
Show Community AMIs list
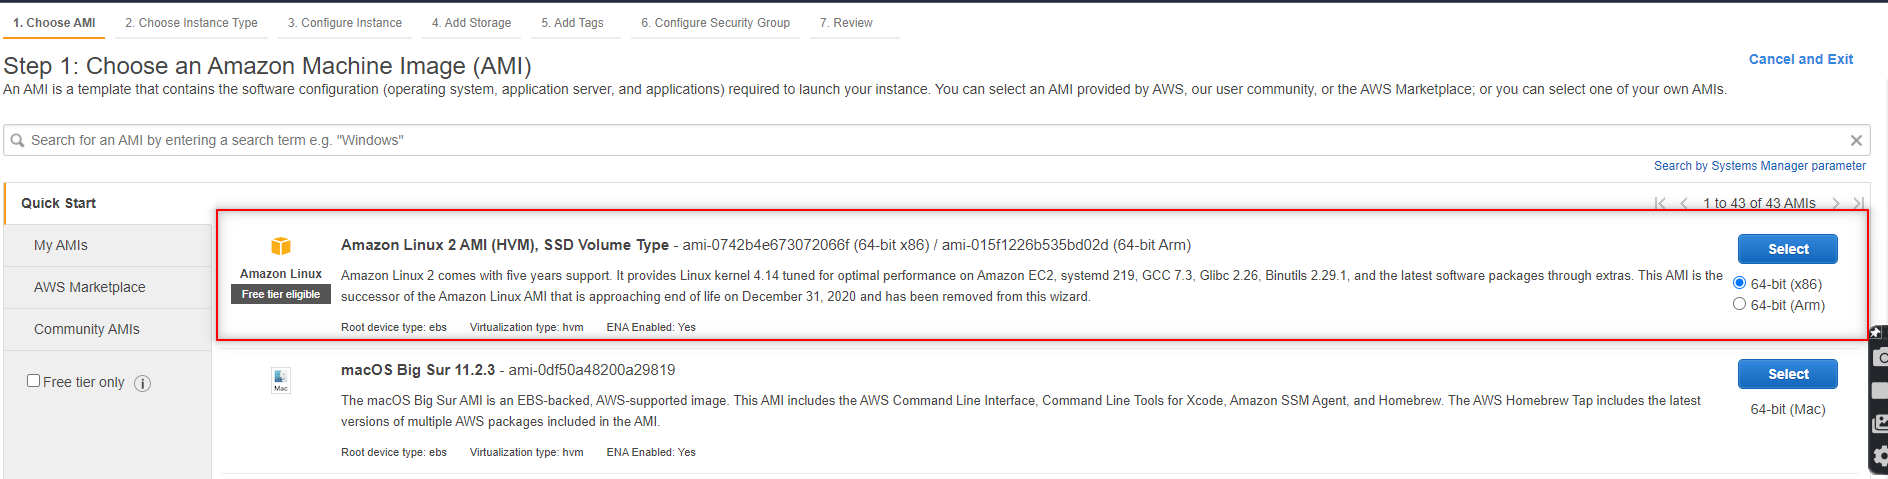coord(87,330)
